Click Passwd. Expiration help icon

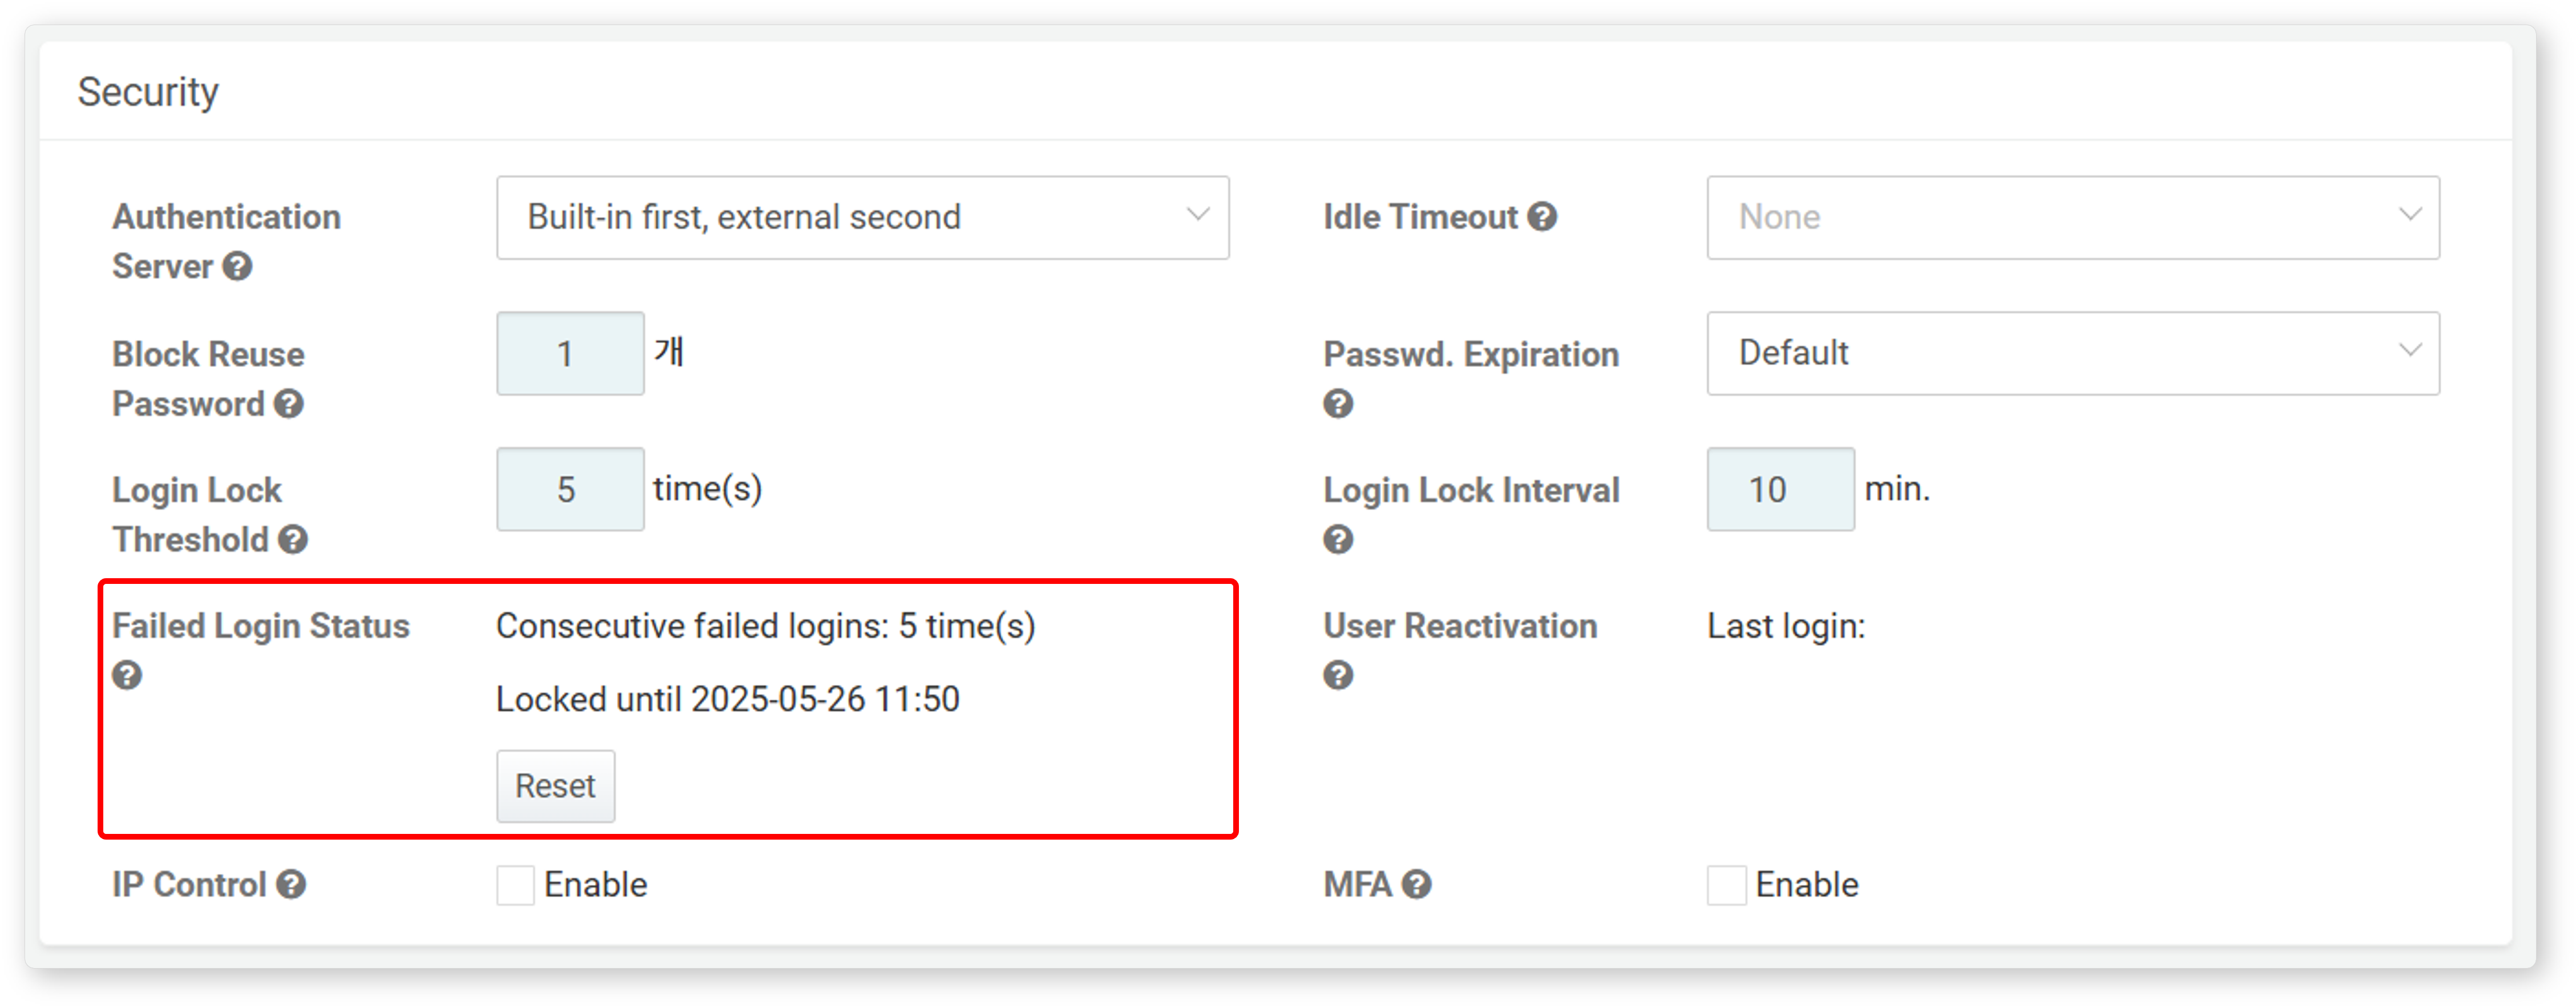pyautogui.click(x=1338, y=404)
